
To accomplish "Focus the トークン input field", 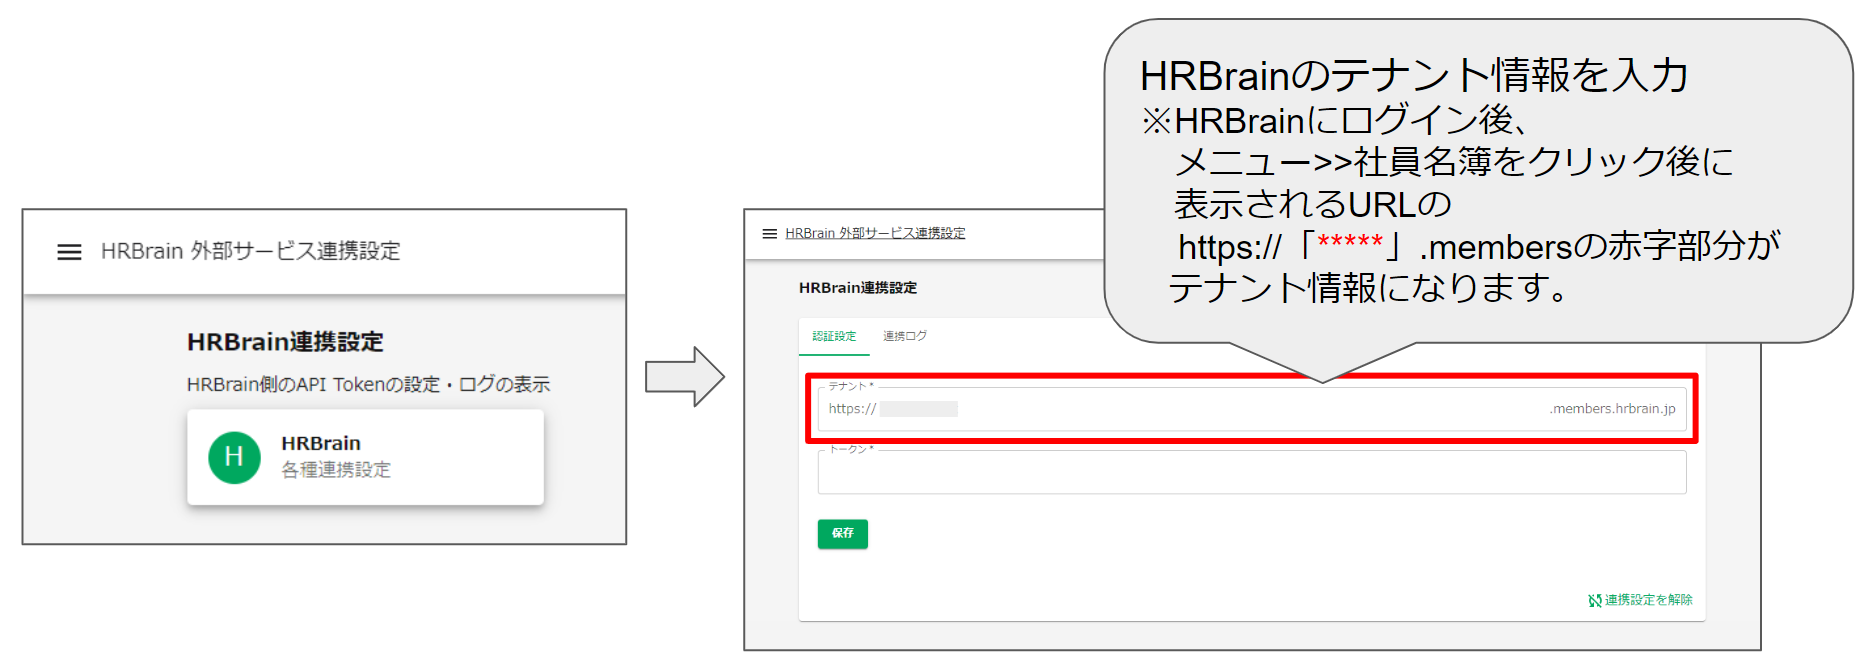I will point(1251,472).
